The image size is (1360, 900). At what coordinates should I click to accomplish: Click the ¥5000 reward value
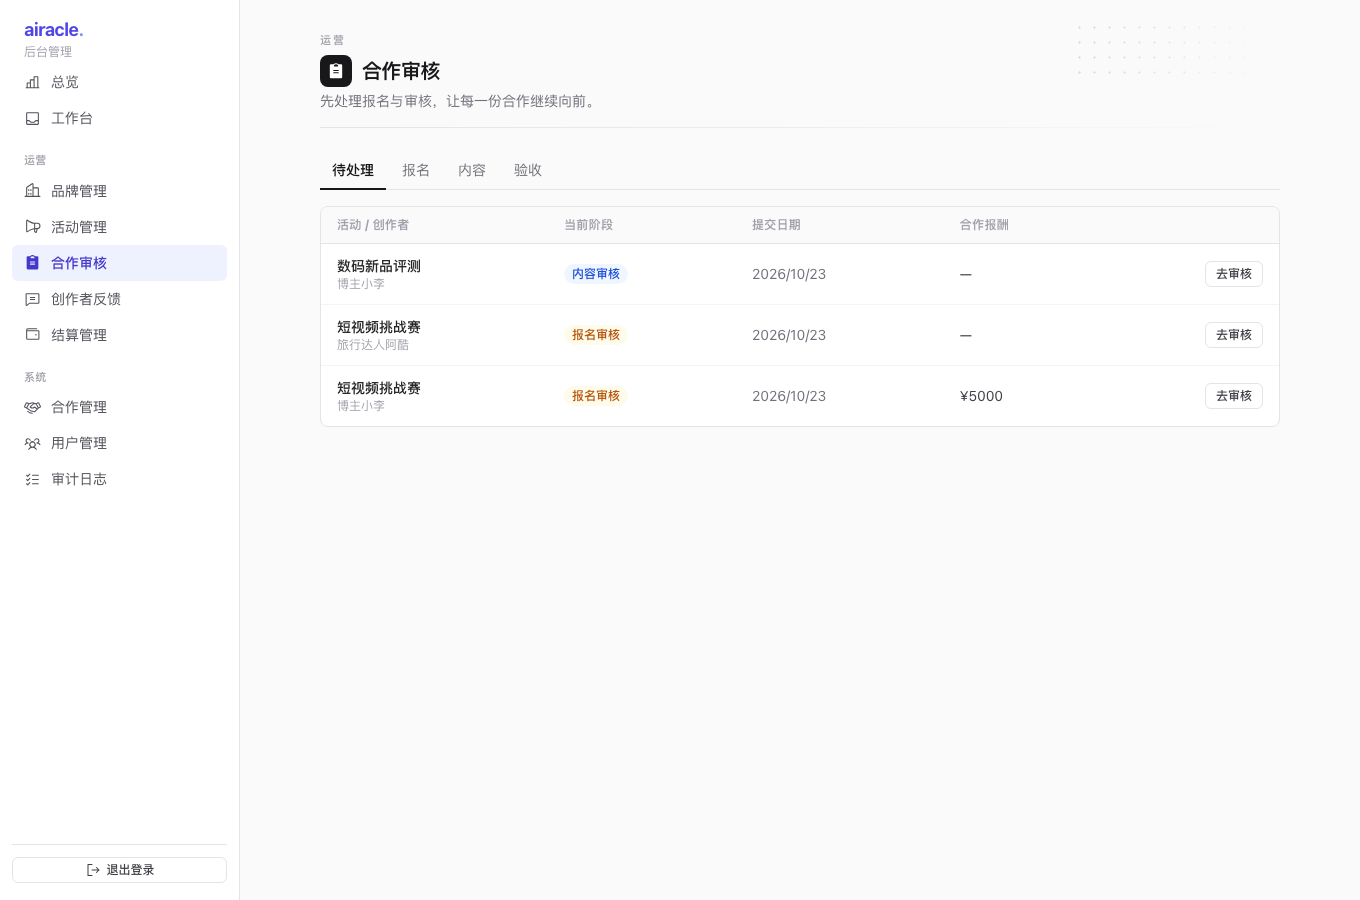tap(981, 396)
